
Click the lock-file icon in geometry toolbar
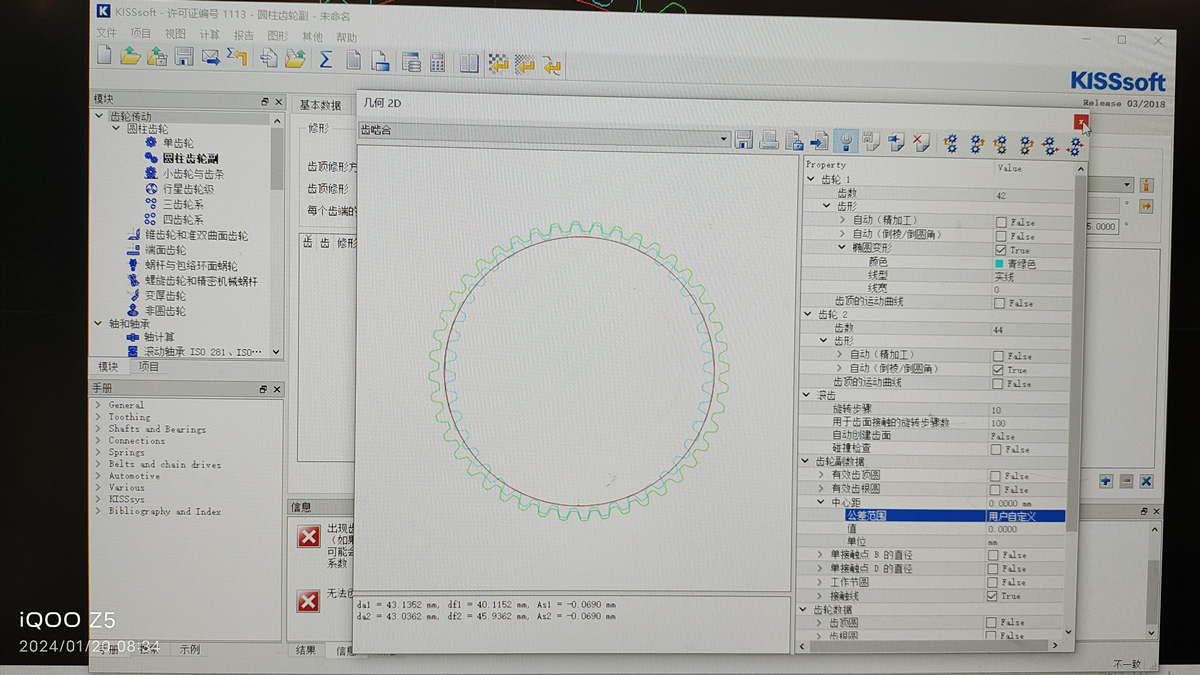[x=794, y=141]
